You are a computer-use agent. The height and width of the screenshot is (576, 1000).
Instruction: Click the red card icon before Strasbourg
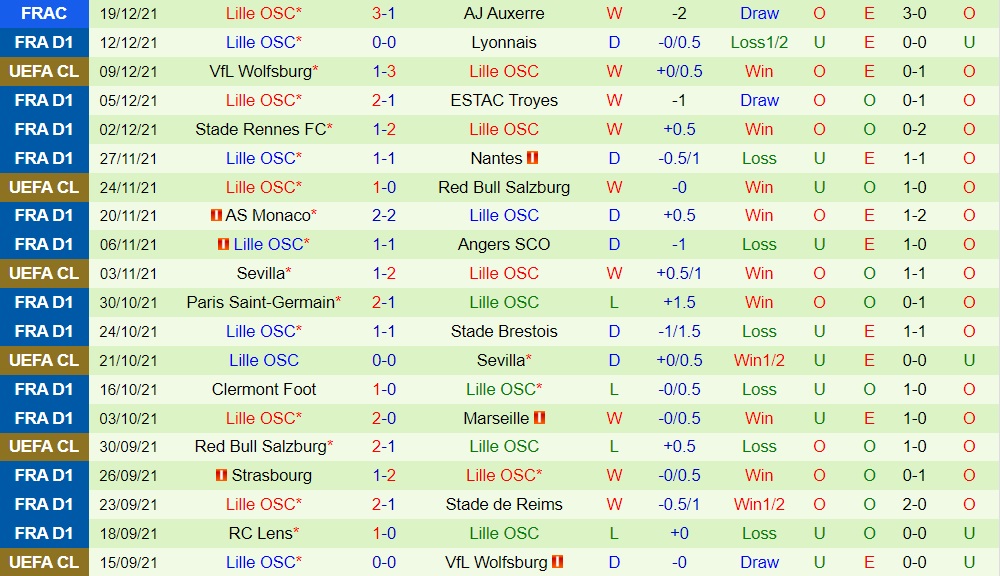pyautogui.click(x=221, y=475)
